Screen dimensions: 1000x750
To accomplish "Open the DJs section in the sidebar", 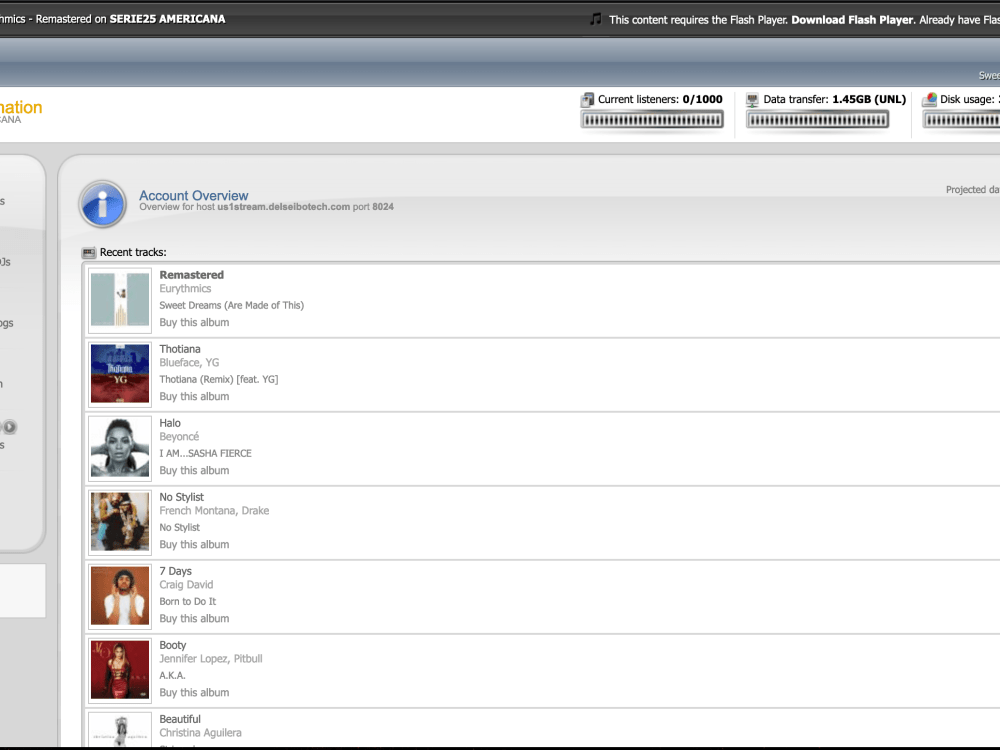I will (5, 262).
